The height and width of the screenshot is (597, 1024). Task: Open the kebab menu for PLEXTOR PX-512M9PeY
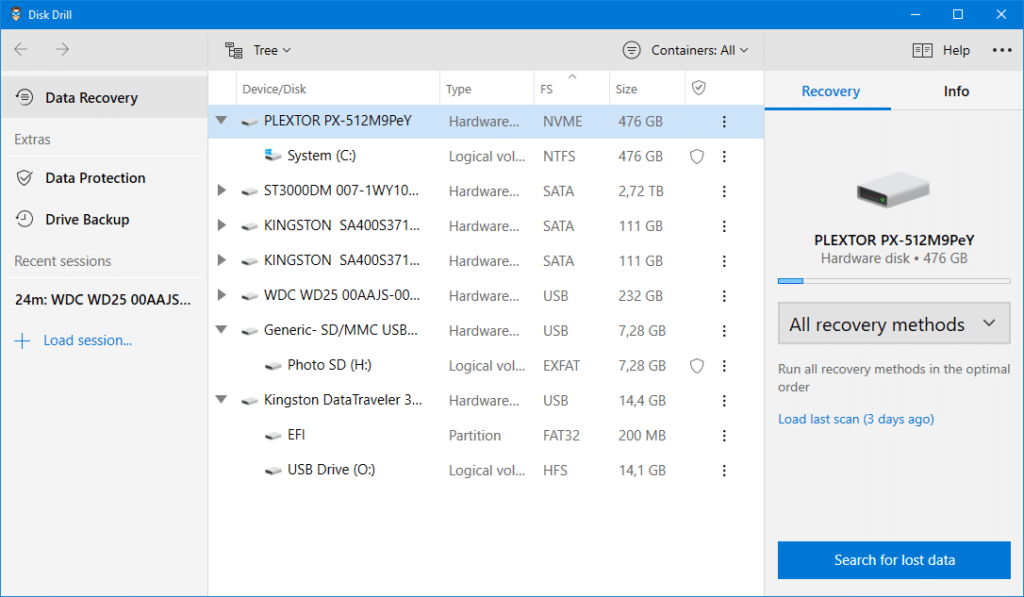tap(724, 120)
